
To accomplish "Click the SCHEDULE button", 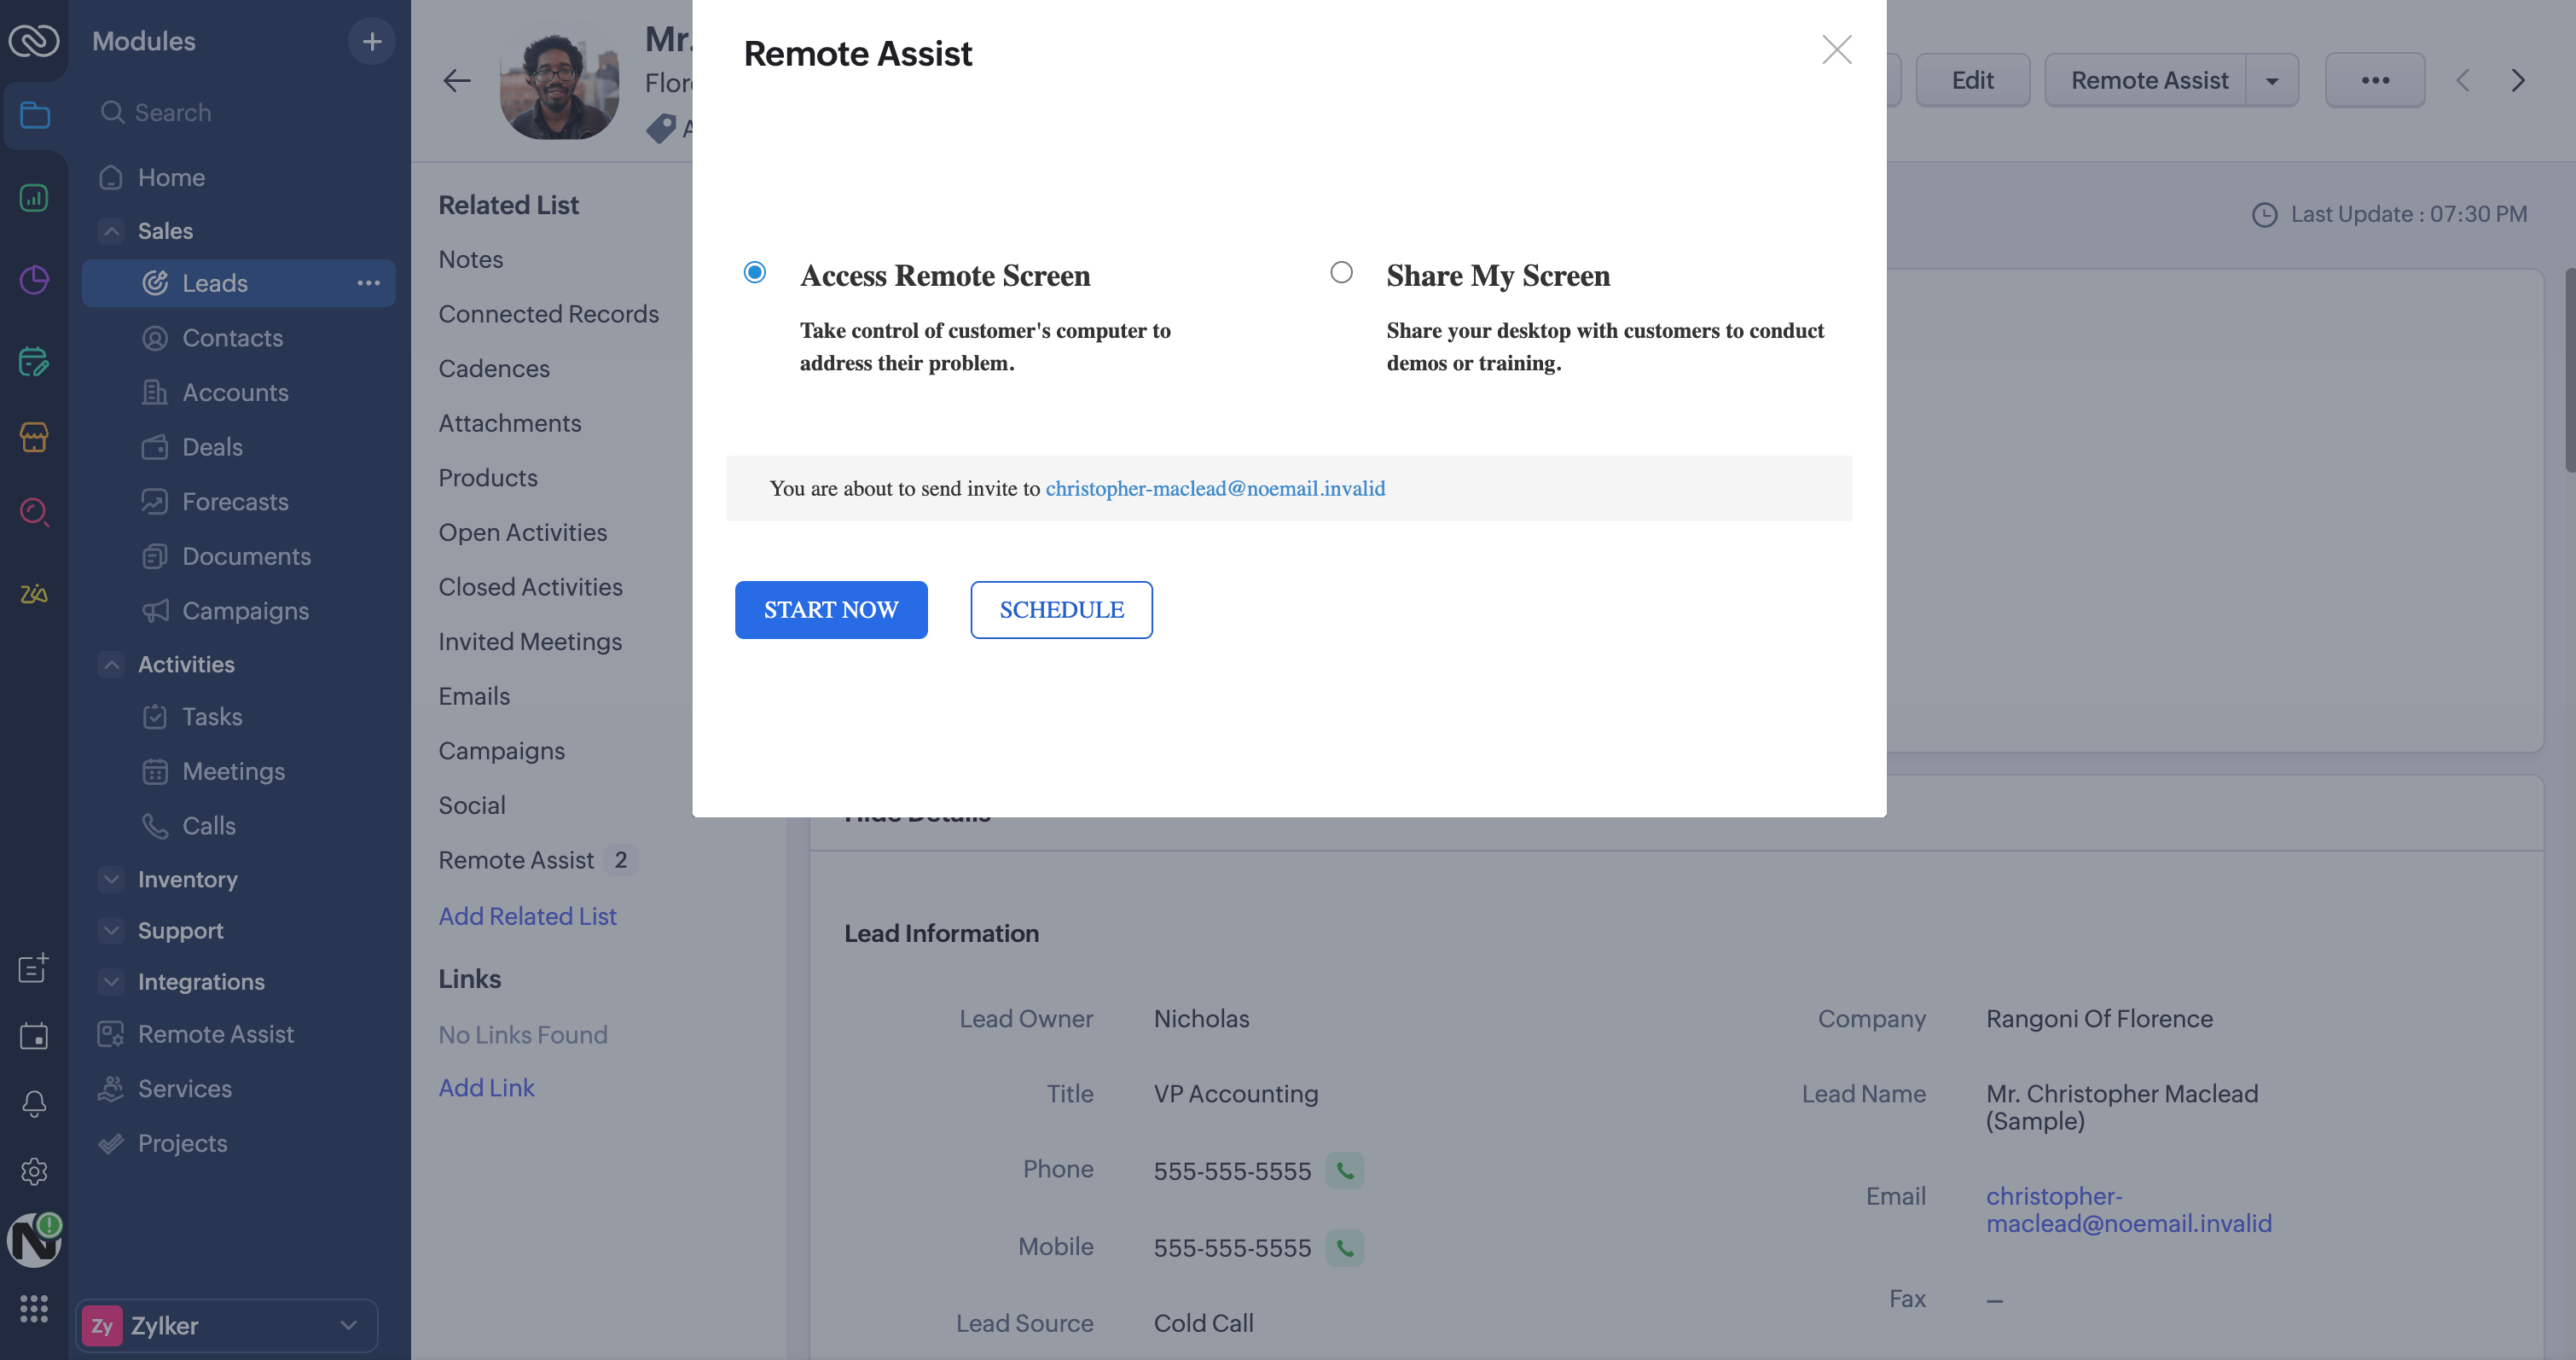I will point(1061,610).
